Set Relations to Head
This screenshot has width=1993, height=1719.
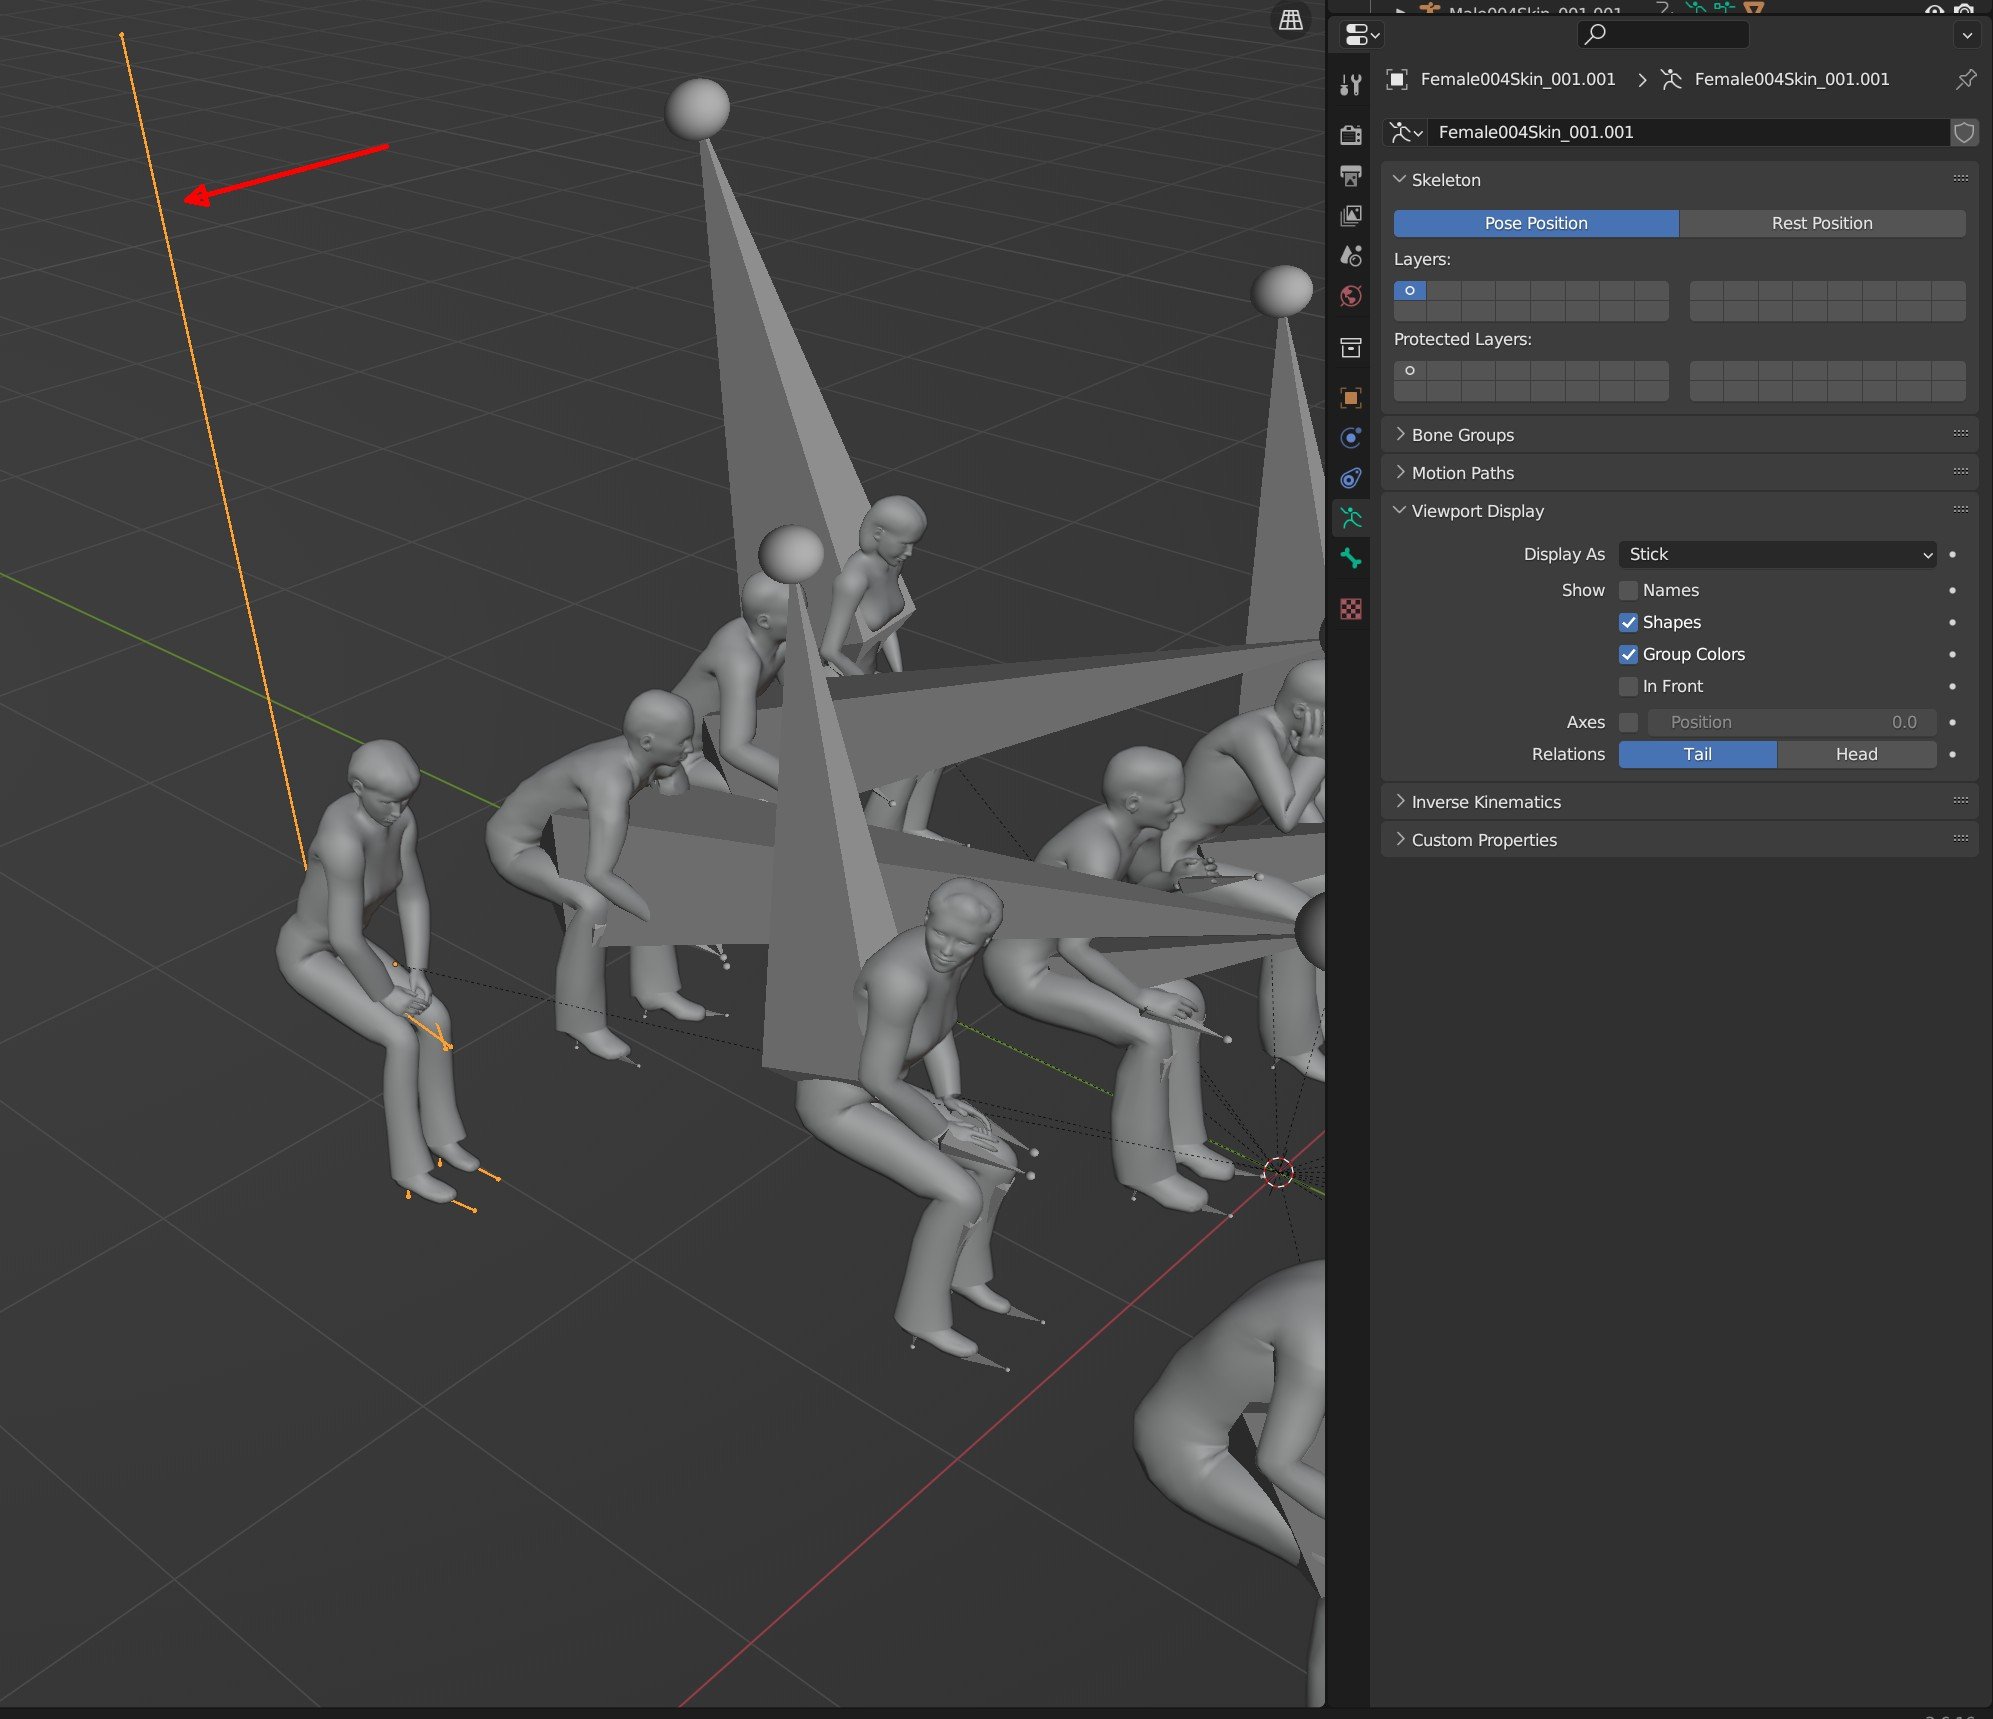pos(1857,754)
